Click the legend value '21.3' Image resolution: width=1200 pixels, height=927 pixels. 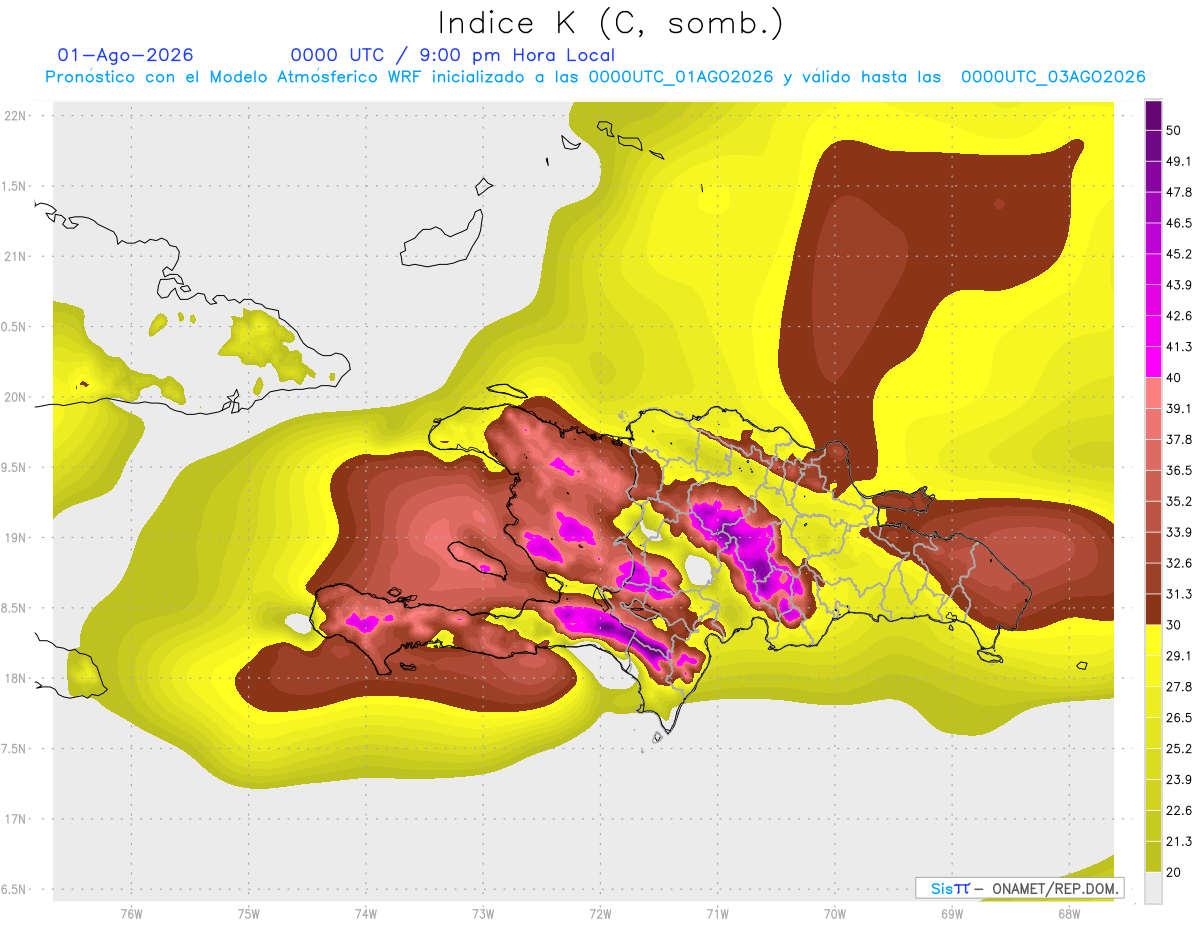1179,841
